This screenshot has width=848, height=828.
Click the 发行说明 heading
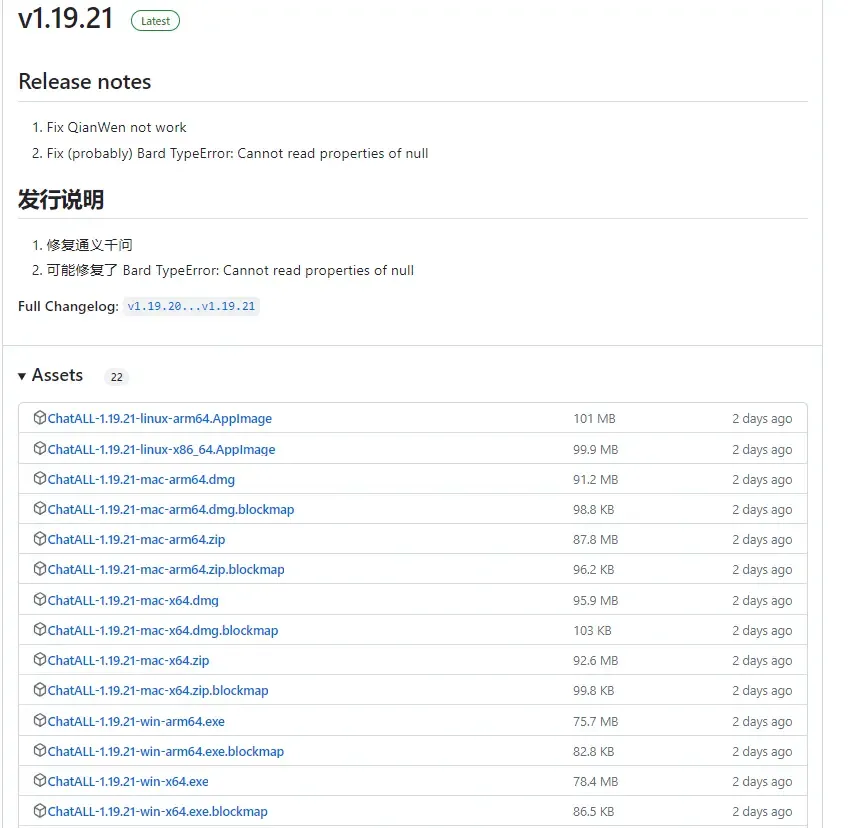click(x=61, y=200)
